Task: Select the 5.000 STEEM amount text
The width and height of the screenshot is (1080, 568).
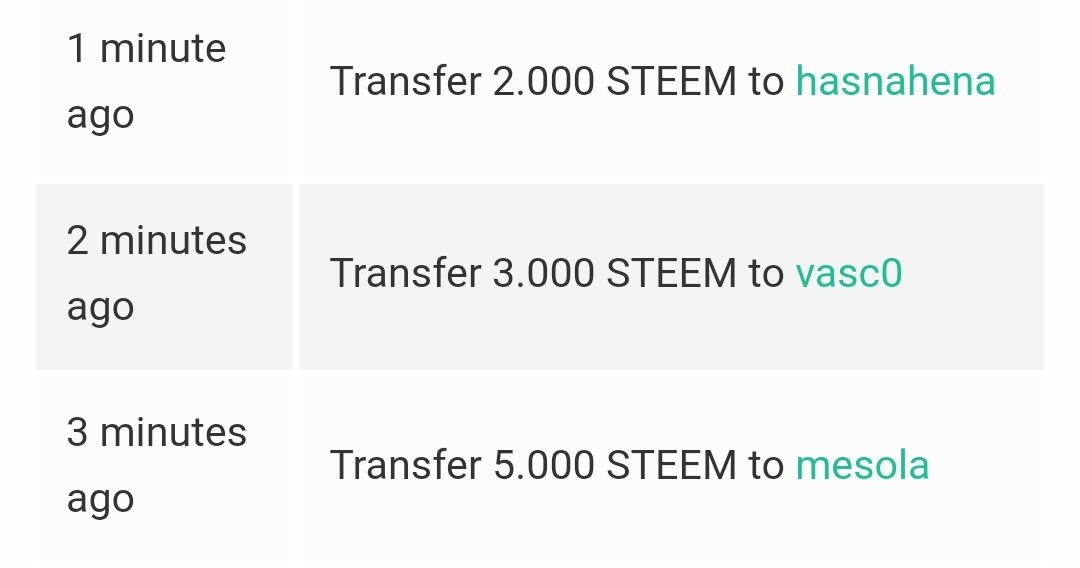Action: [x=614, y=465]
